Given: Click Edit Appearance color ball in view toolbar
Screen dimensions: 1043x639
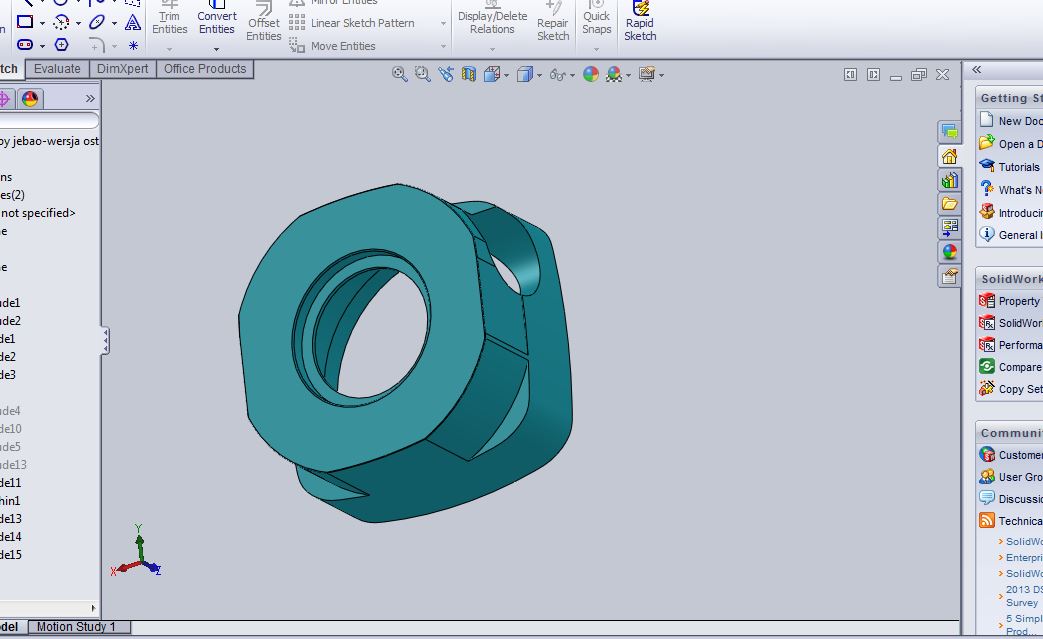Looking at the screenshot, I should tap(591, 74).
